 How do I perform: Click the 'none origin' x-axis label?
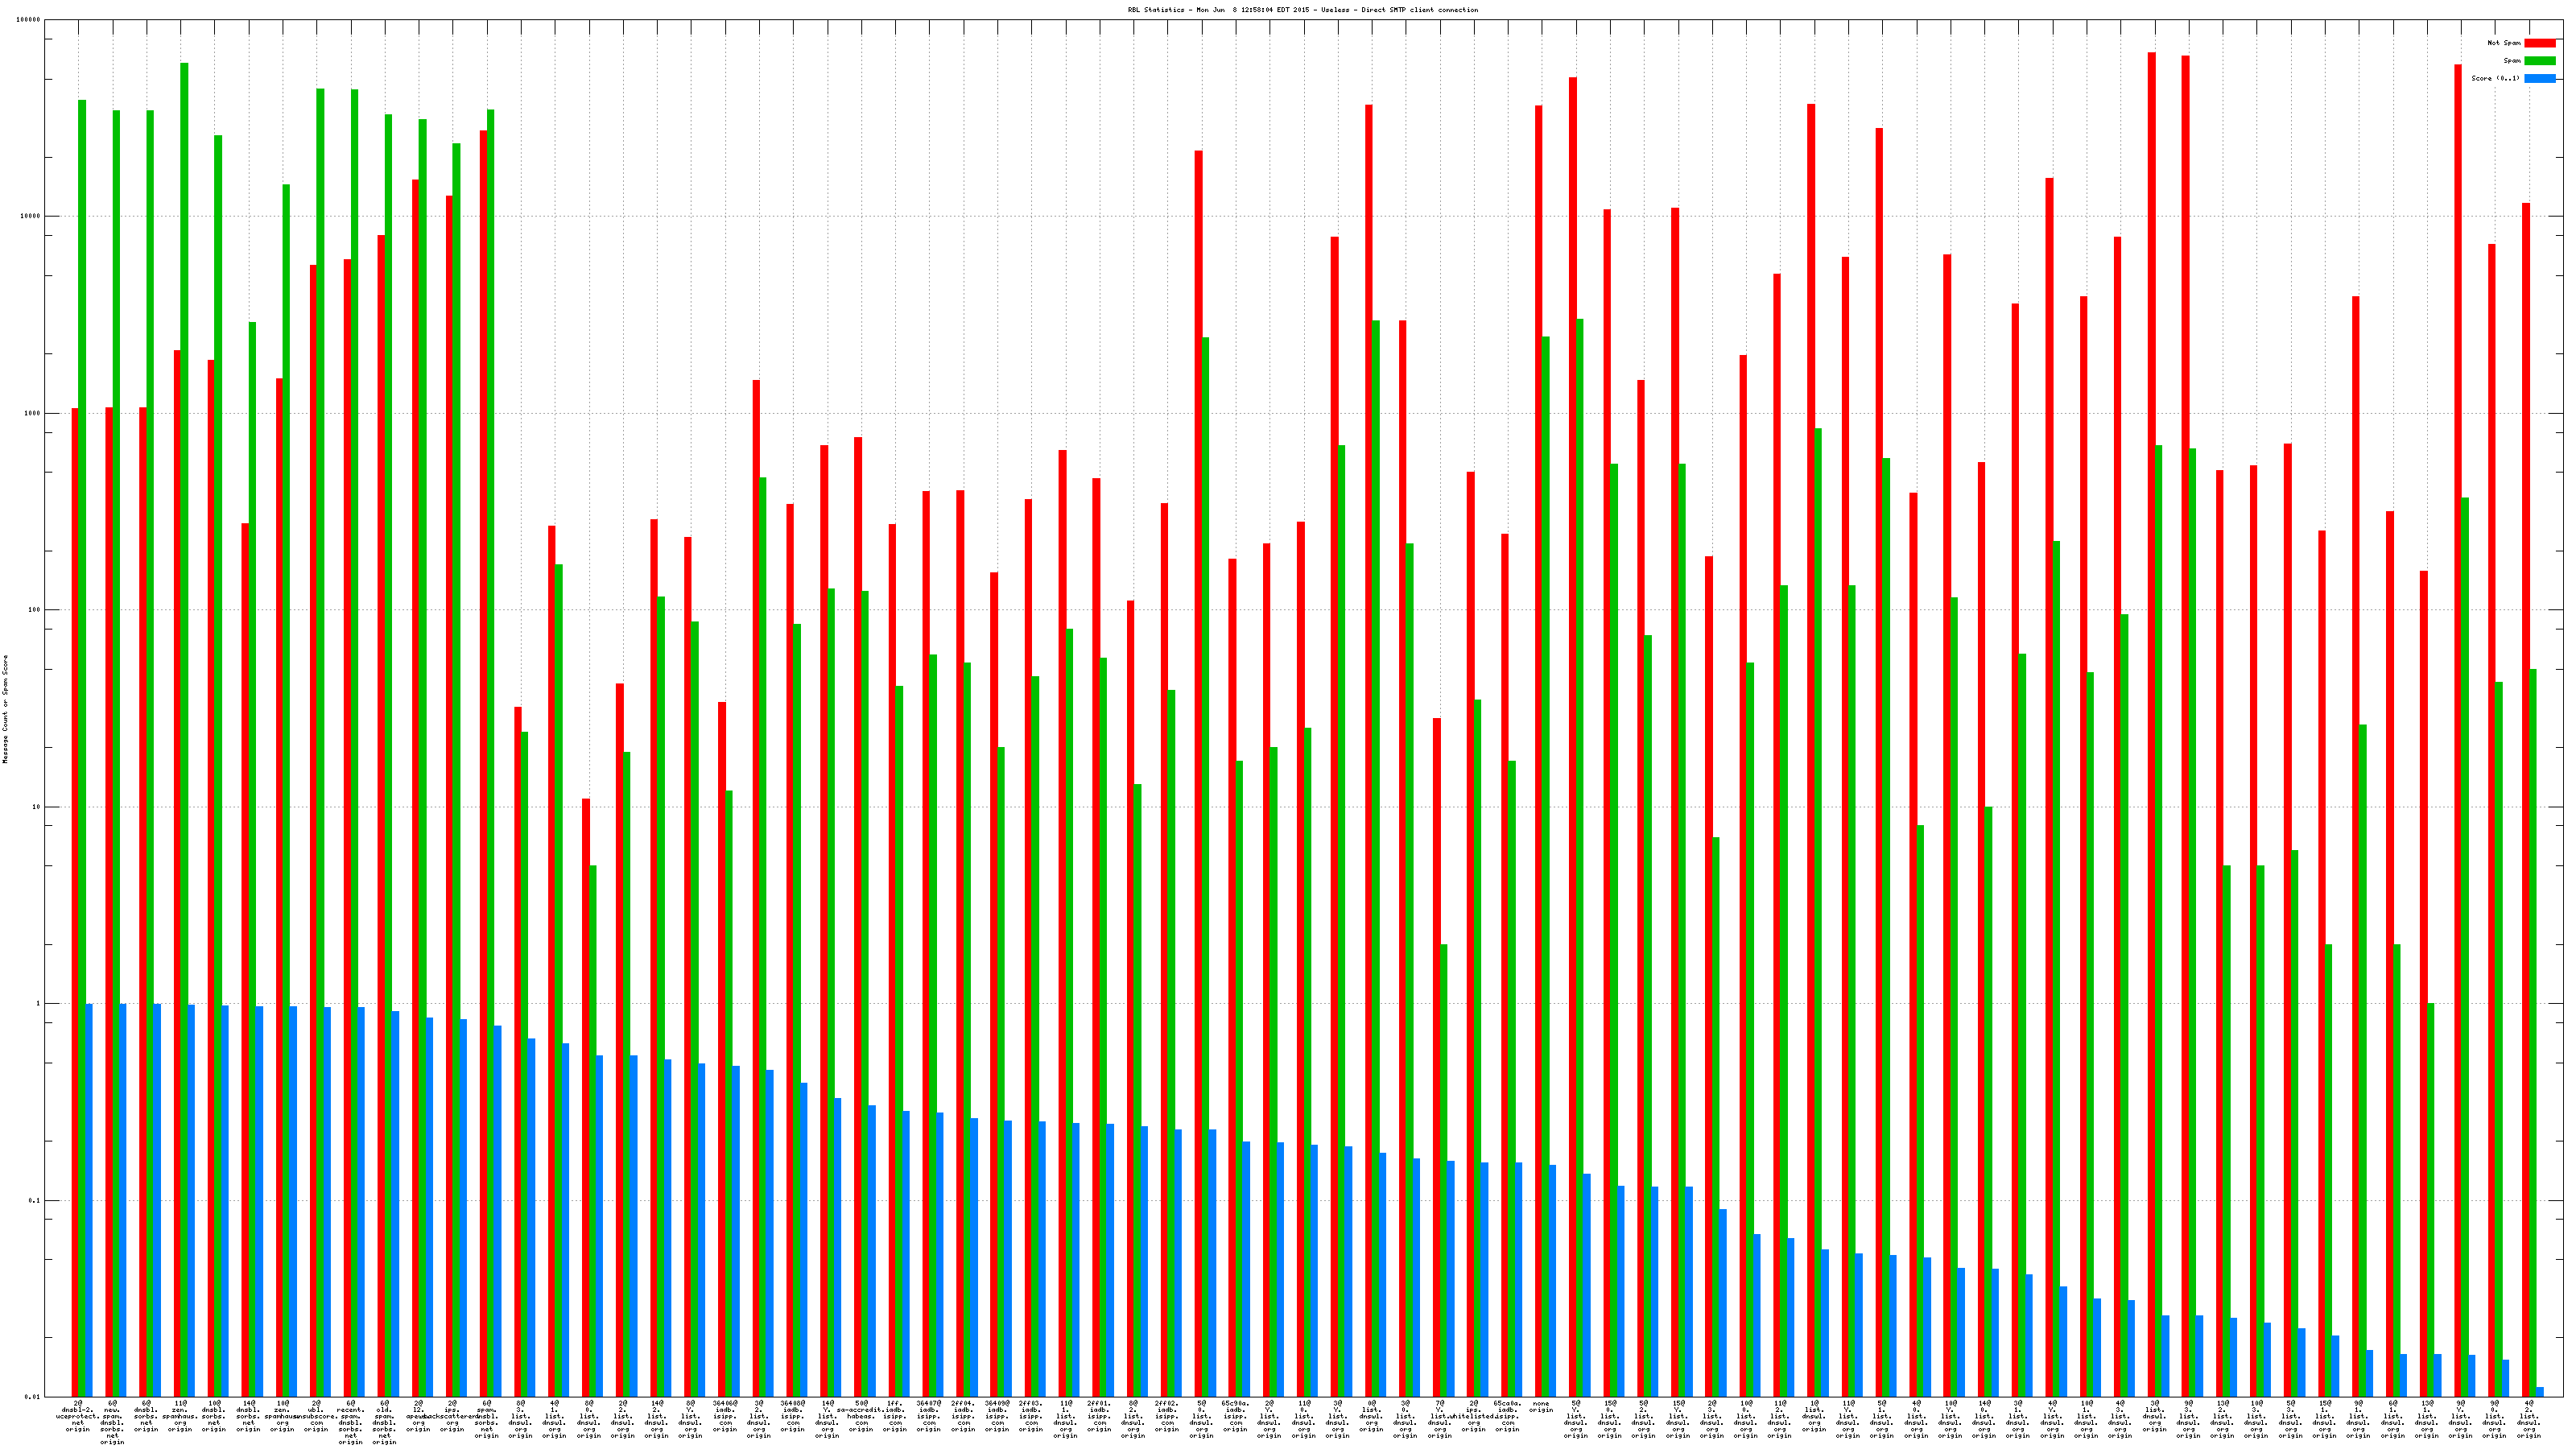tap(1541, 1407)
